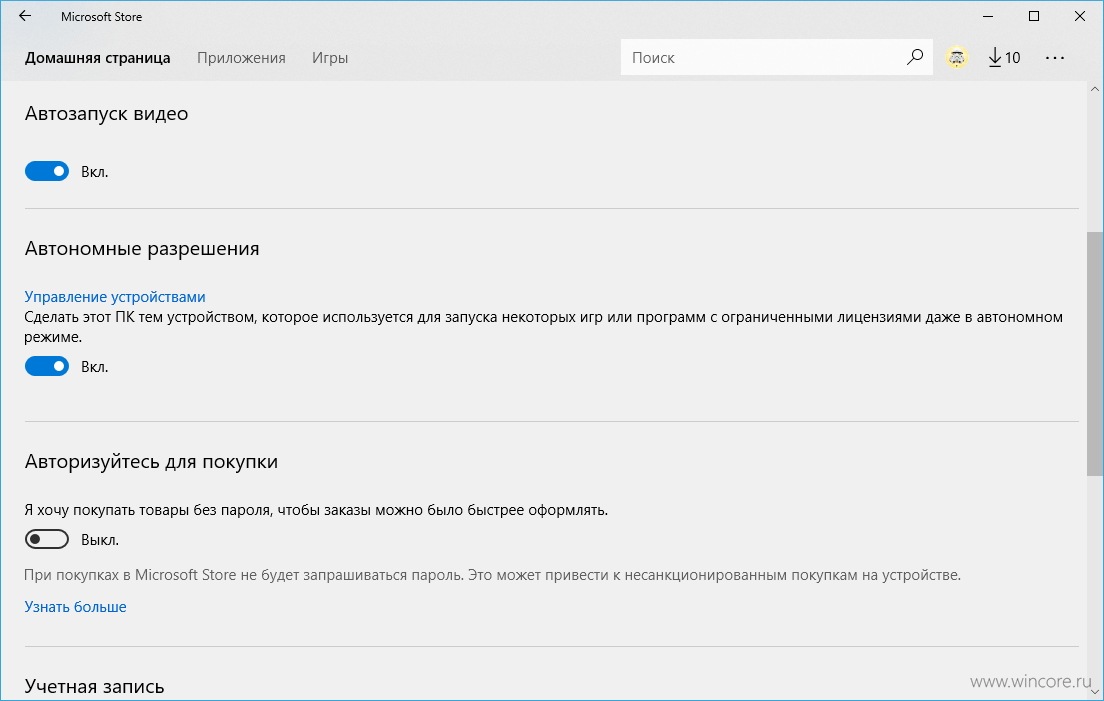Go back with the arrow icon

coord(25,16)
